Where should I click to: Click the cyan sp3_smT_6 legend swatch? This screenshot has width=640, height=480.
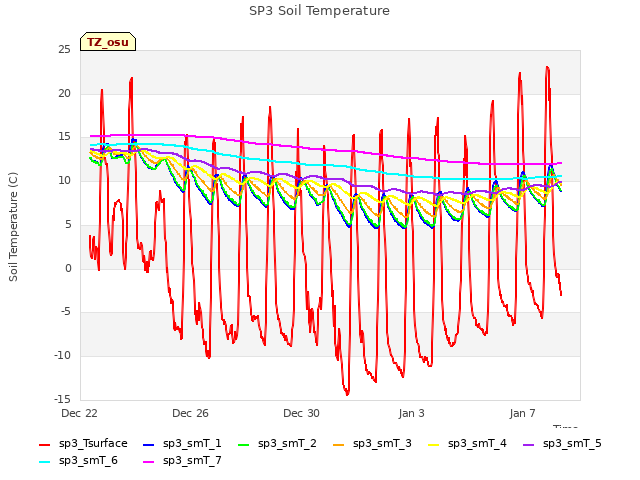[44, 462]
